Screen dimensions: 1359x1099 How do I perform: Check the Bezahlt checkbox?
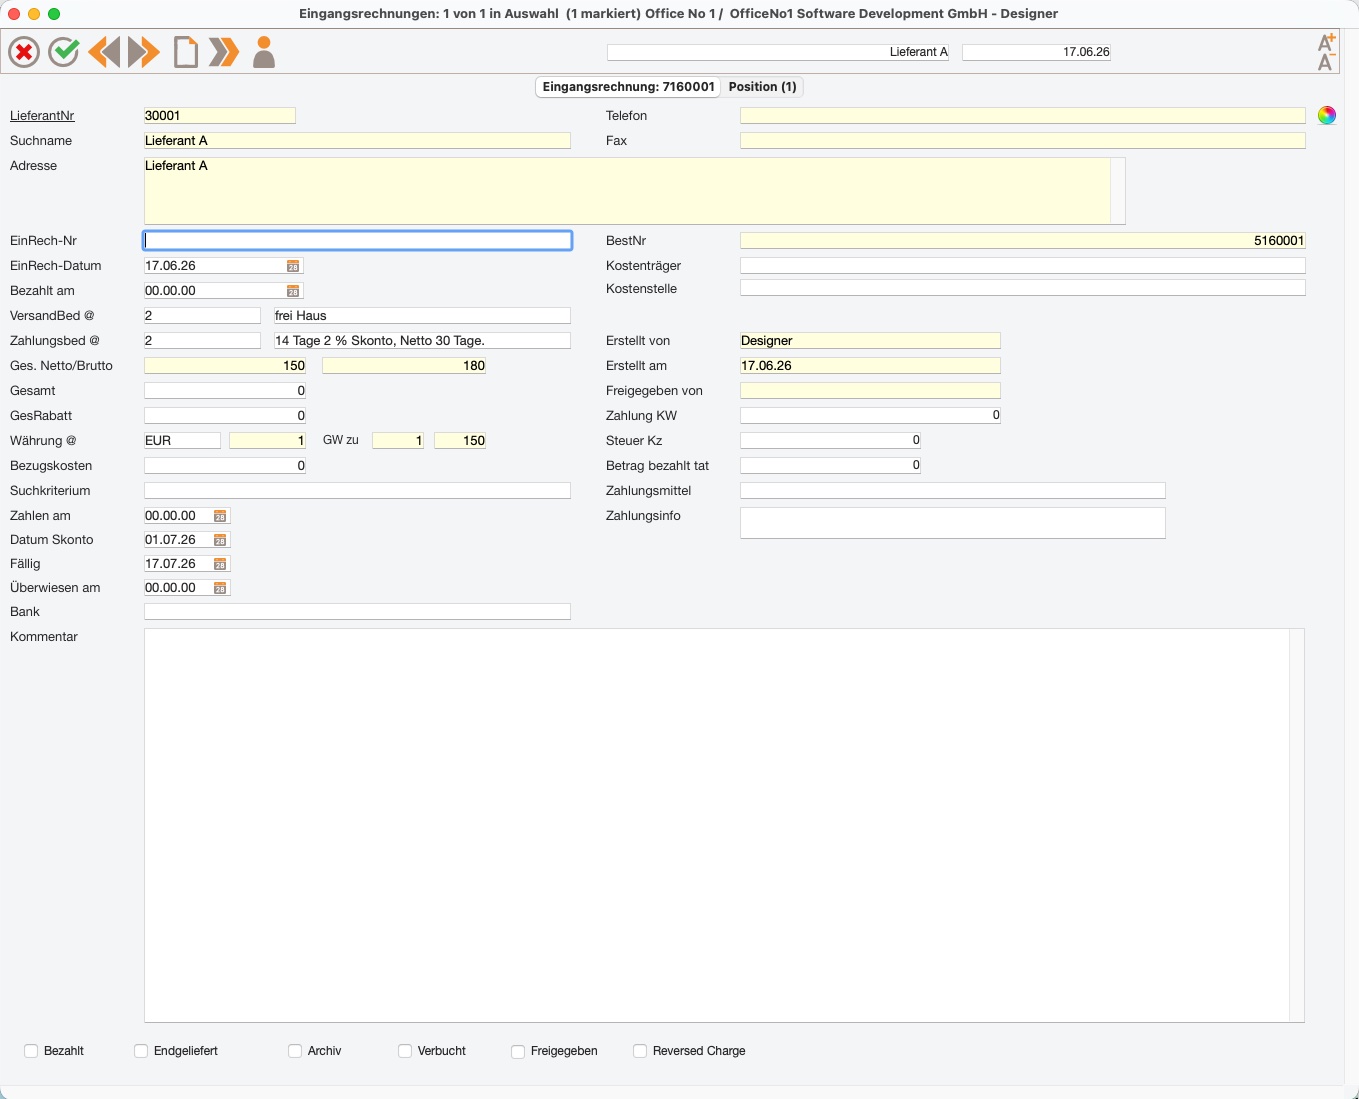(x=31, y=1051)
